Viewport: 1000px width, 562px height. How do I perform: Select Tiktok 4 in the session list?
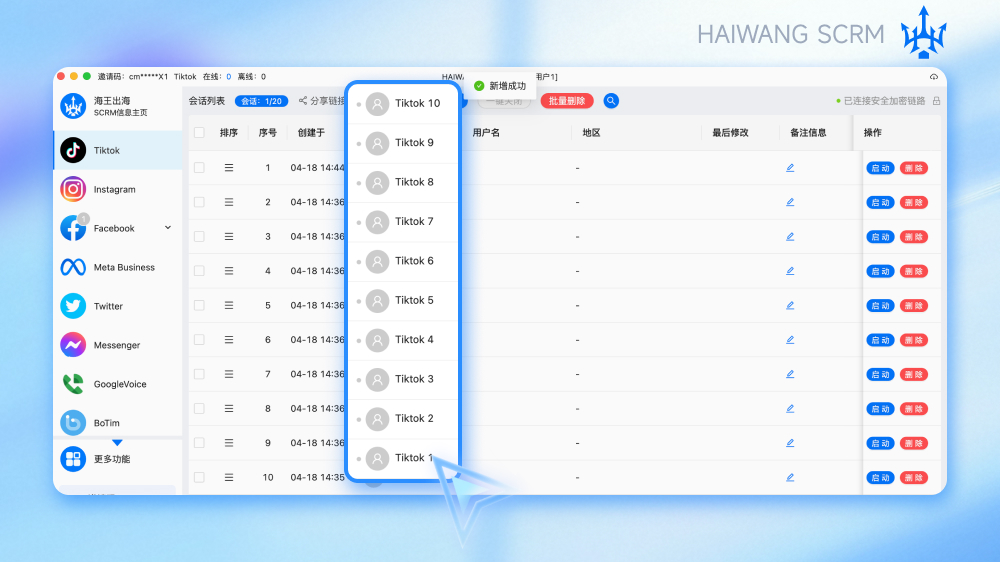click(x=404, y=340)
